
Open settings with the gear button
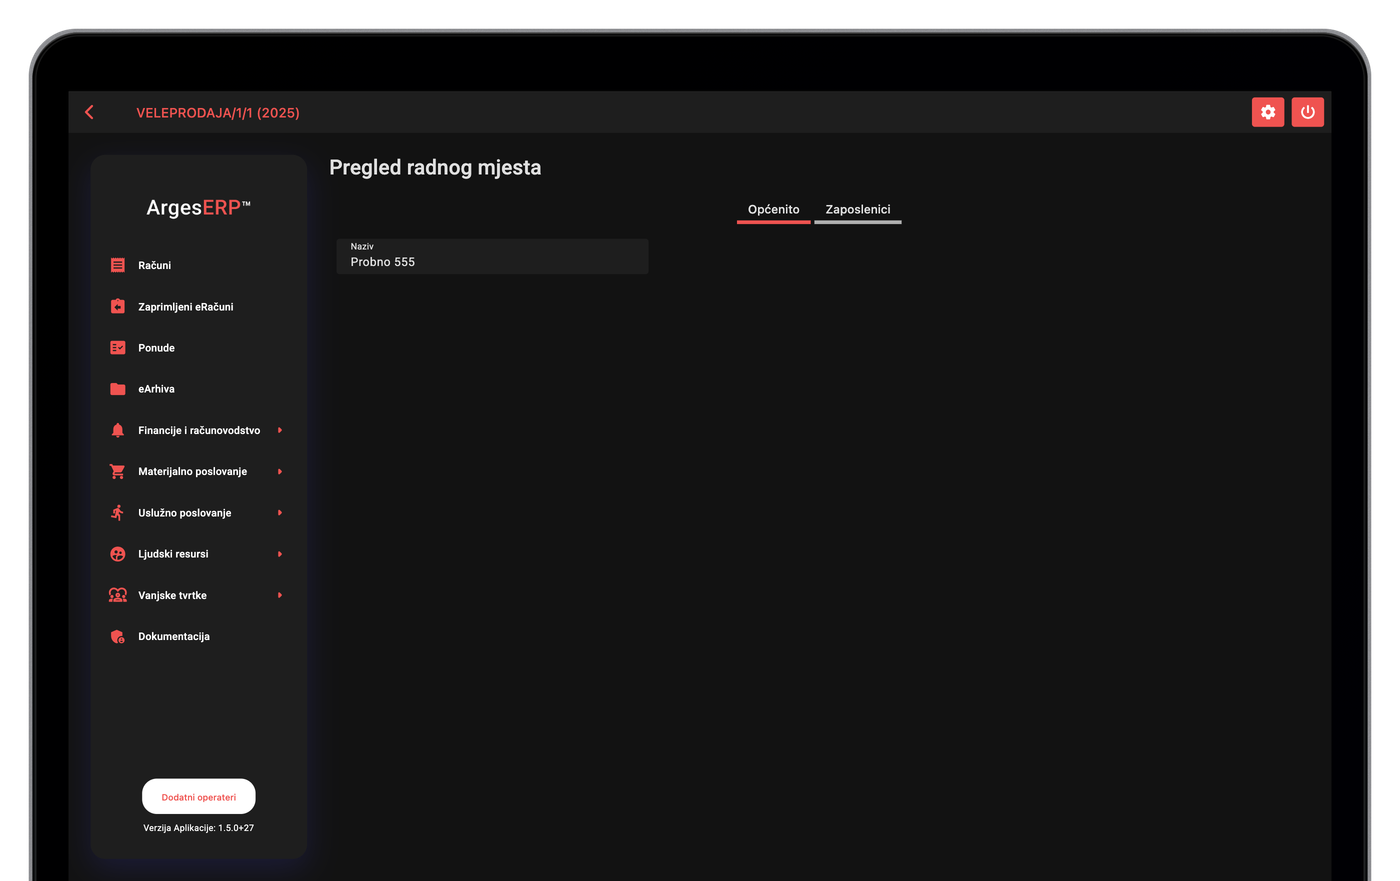[x=1268, y=112]
